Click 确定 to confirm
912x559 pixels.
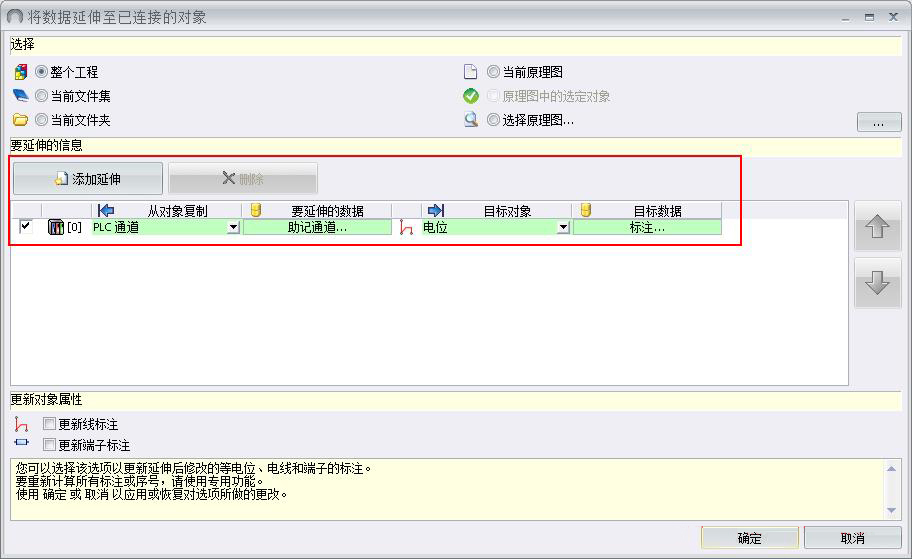tap(749, 538)
